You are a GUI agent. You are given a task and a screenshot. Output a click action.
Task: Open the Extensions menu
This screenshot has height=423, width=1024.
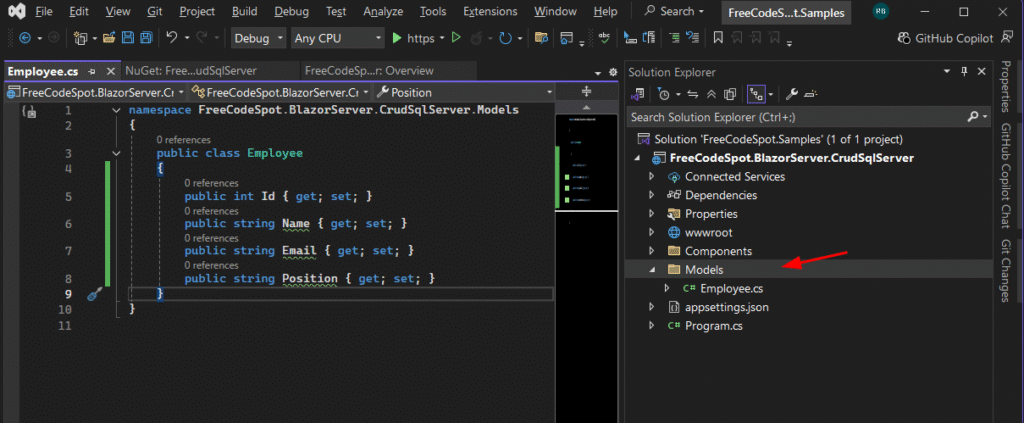point(490,11)
